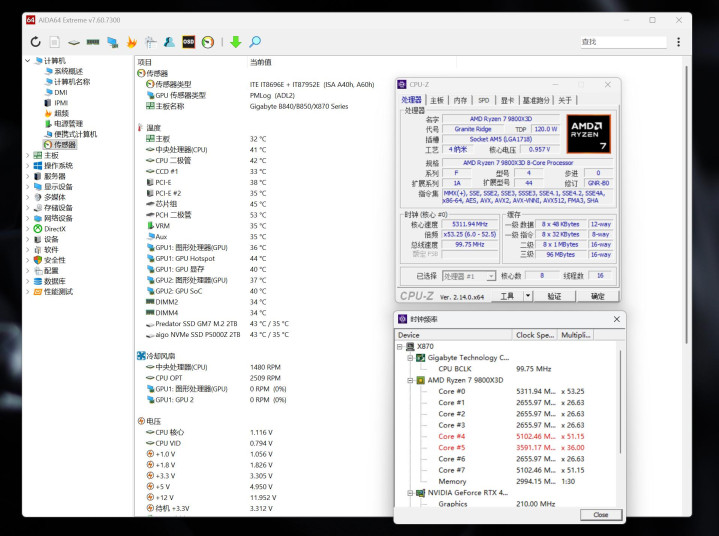Click the refresh icon in AIDA64 toolbar
The width and height of the screenshot is (719, 536).
pyautogui.click(x=36, y=42)
